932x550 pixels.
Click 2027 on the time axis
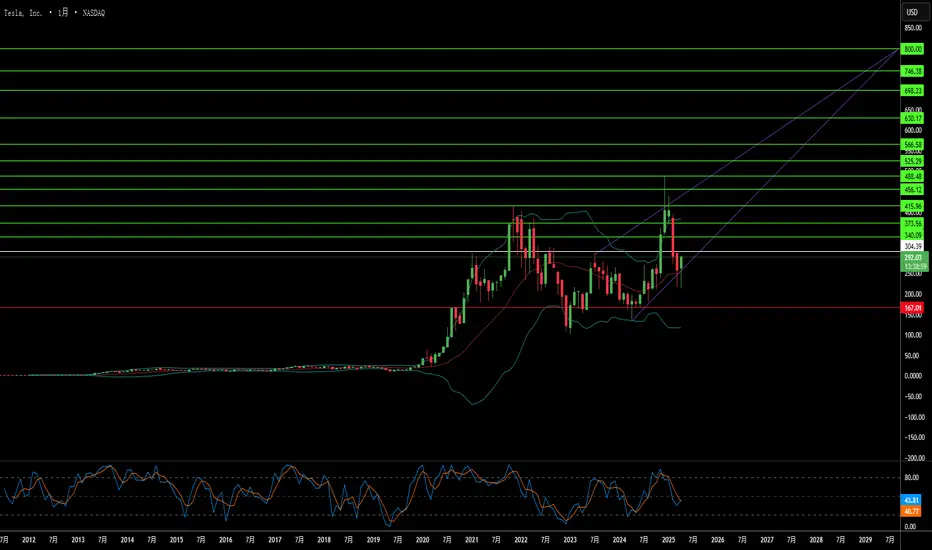click(x=767, y=540)
